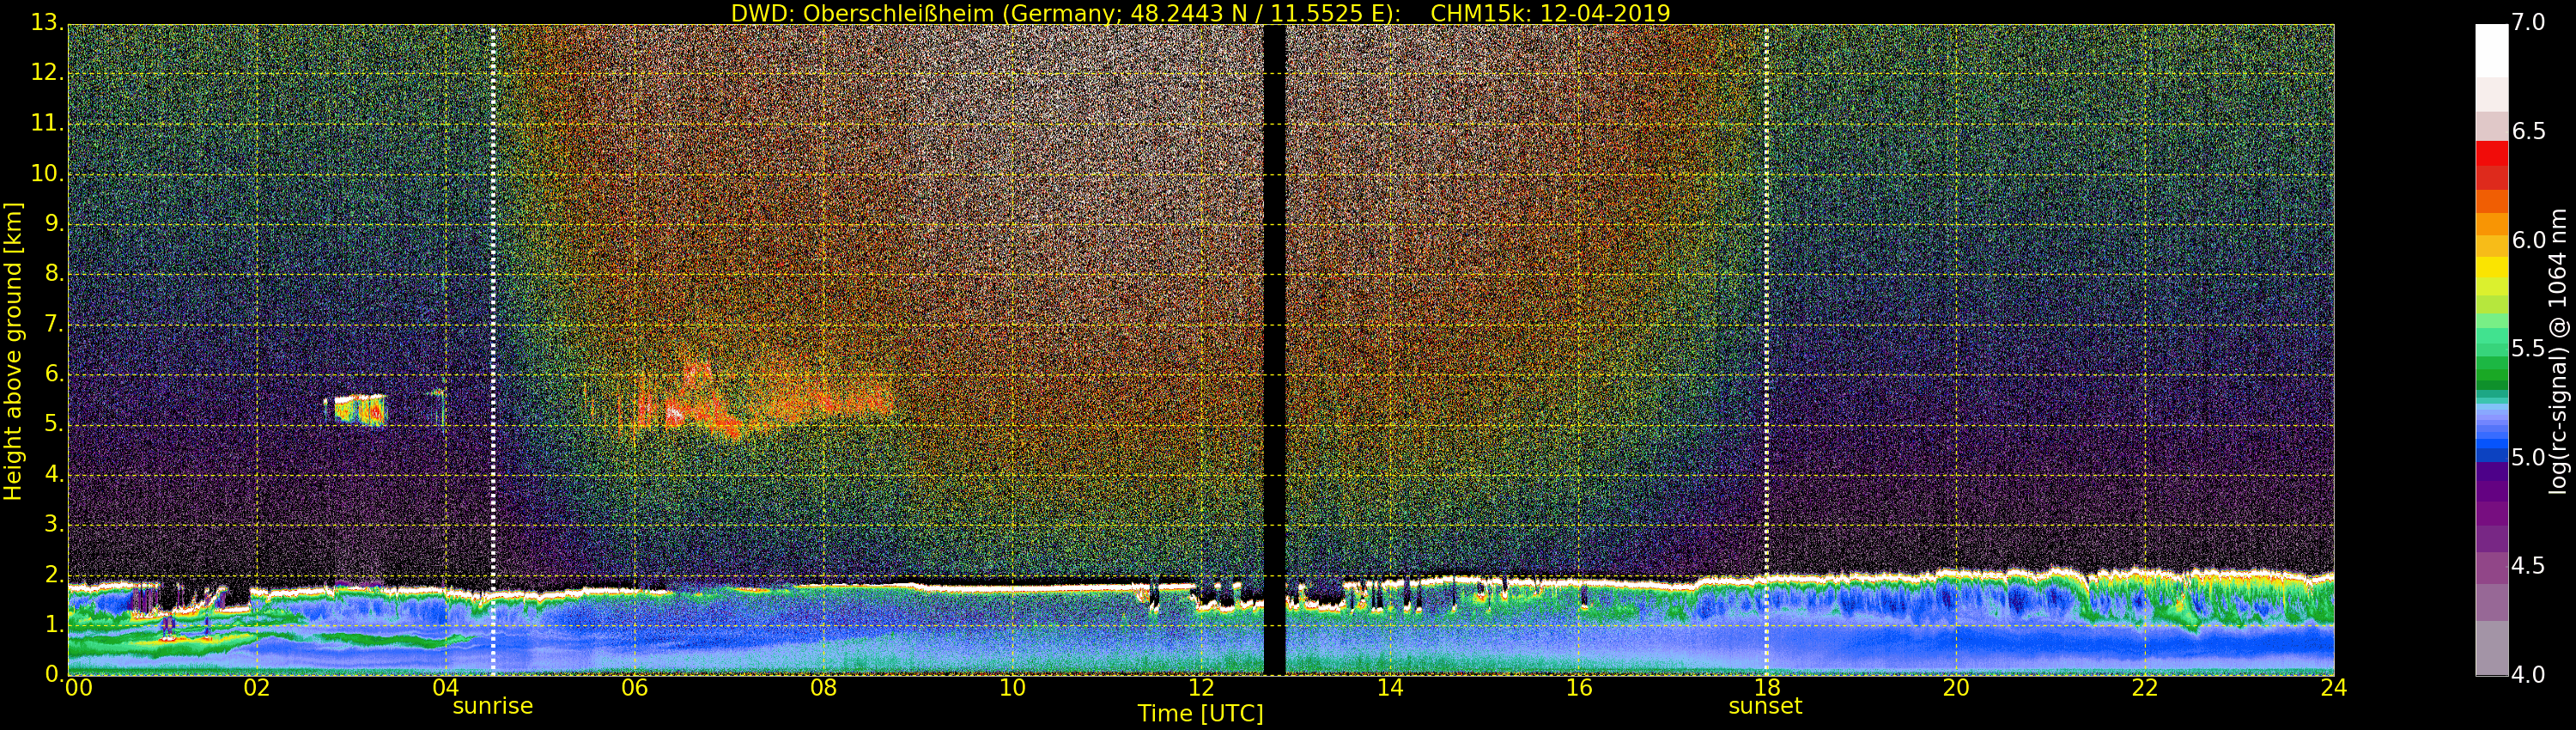
Task: Click the y-axis tick label '3.'
Action: tap(54, 524)
